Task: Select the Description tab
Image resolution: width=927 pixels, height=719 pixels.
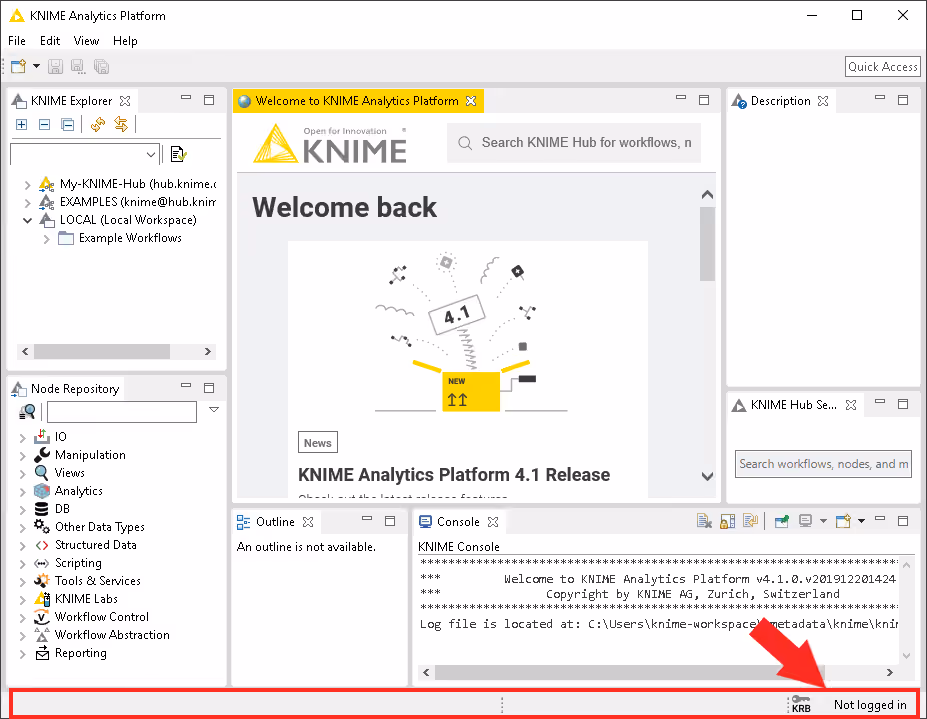Action: (x=780, y=101)
